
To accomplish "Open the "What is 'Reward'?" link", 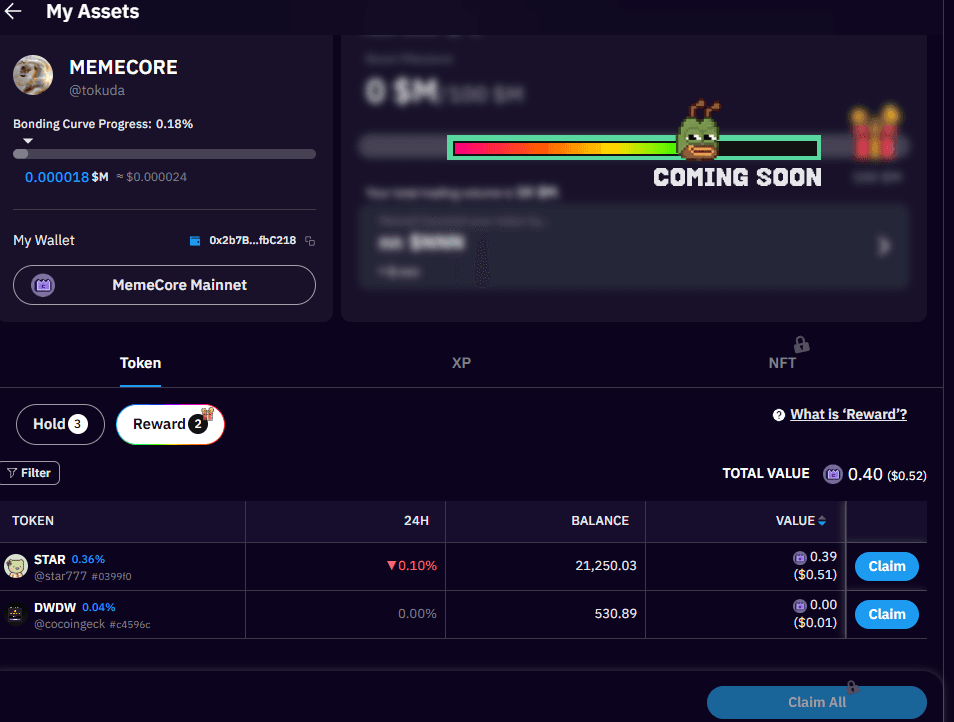I will click(848, 414).
